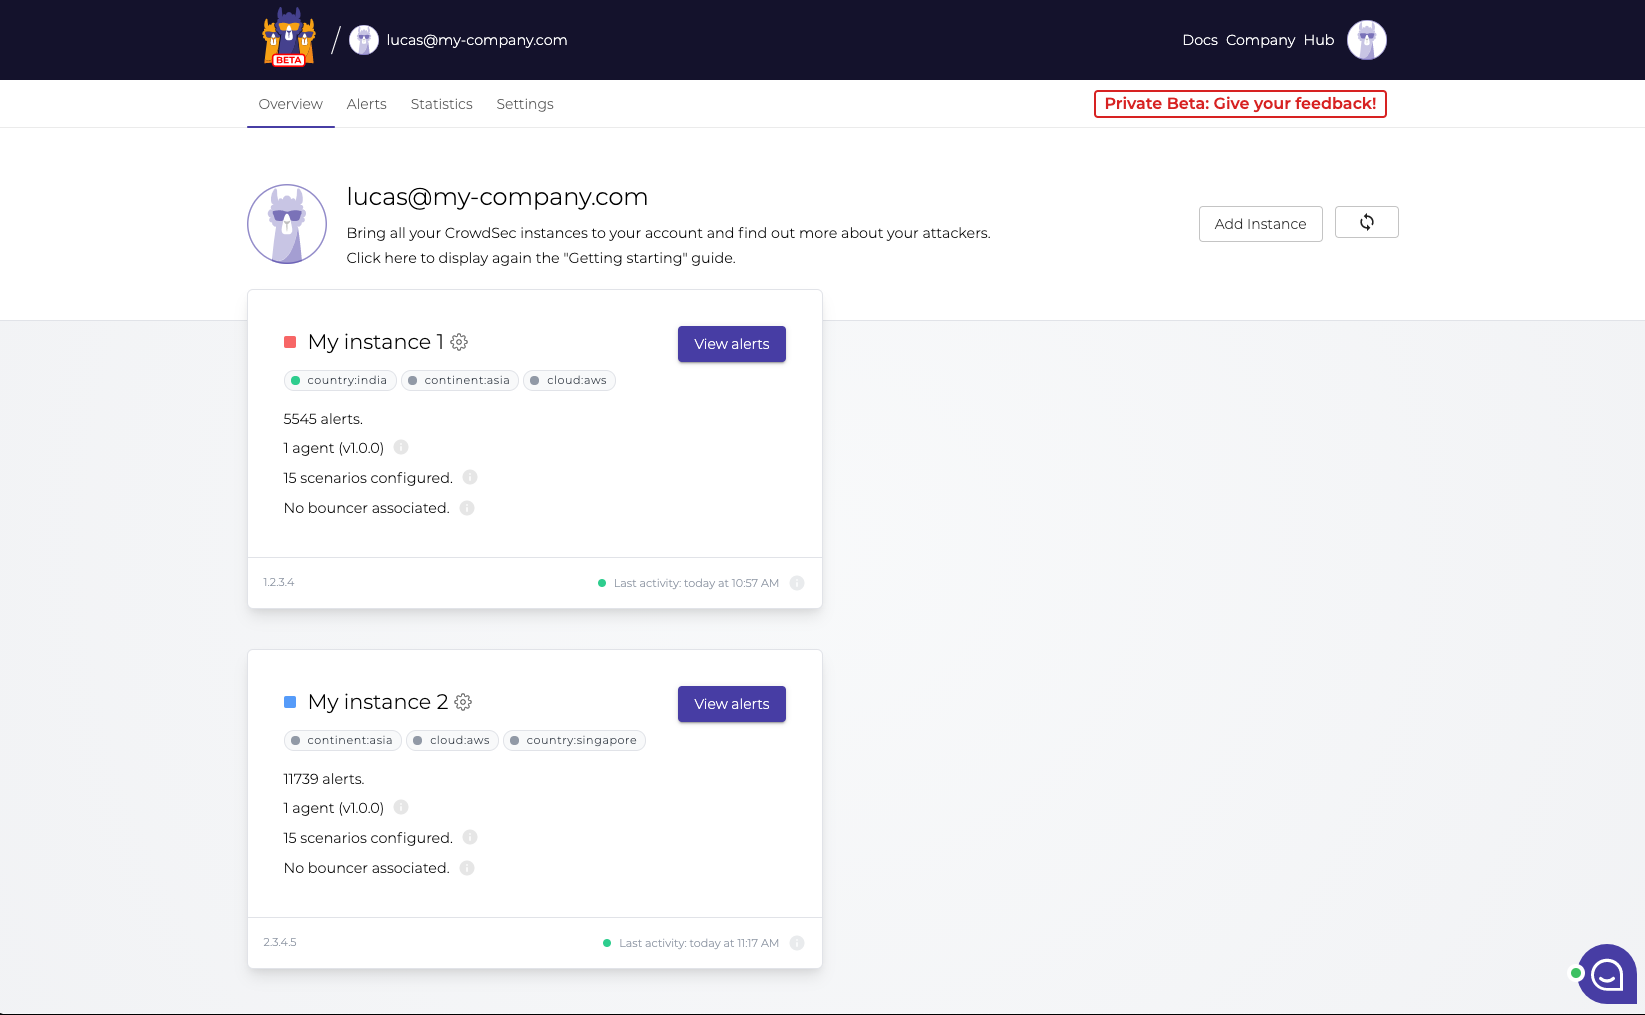Screen dimensions: 1645x1015
Task: Click the red status square of My instance 1
Action: pos(290,341)
